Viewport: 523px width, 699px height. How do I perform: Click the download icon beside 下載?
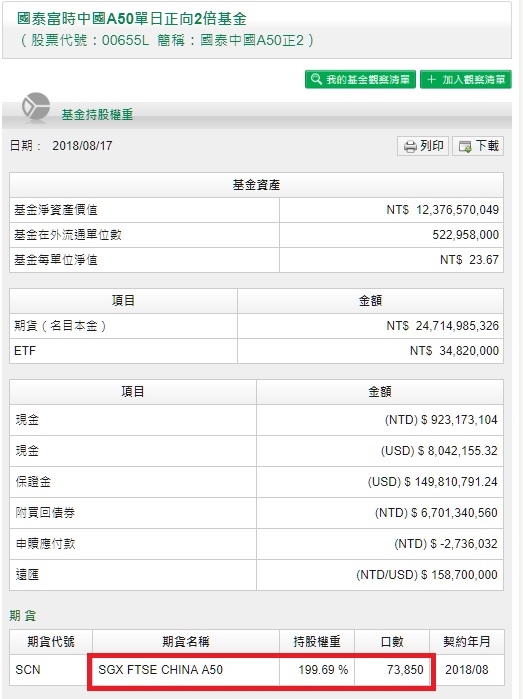tap(465, 147)
